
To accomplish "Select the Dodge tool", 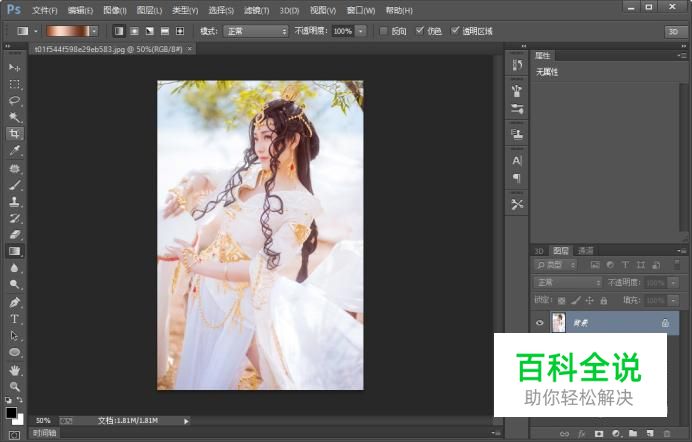I will (15, 285).
